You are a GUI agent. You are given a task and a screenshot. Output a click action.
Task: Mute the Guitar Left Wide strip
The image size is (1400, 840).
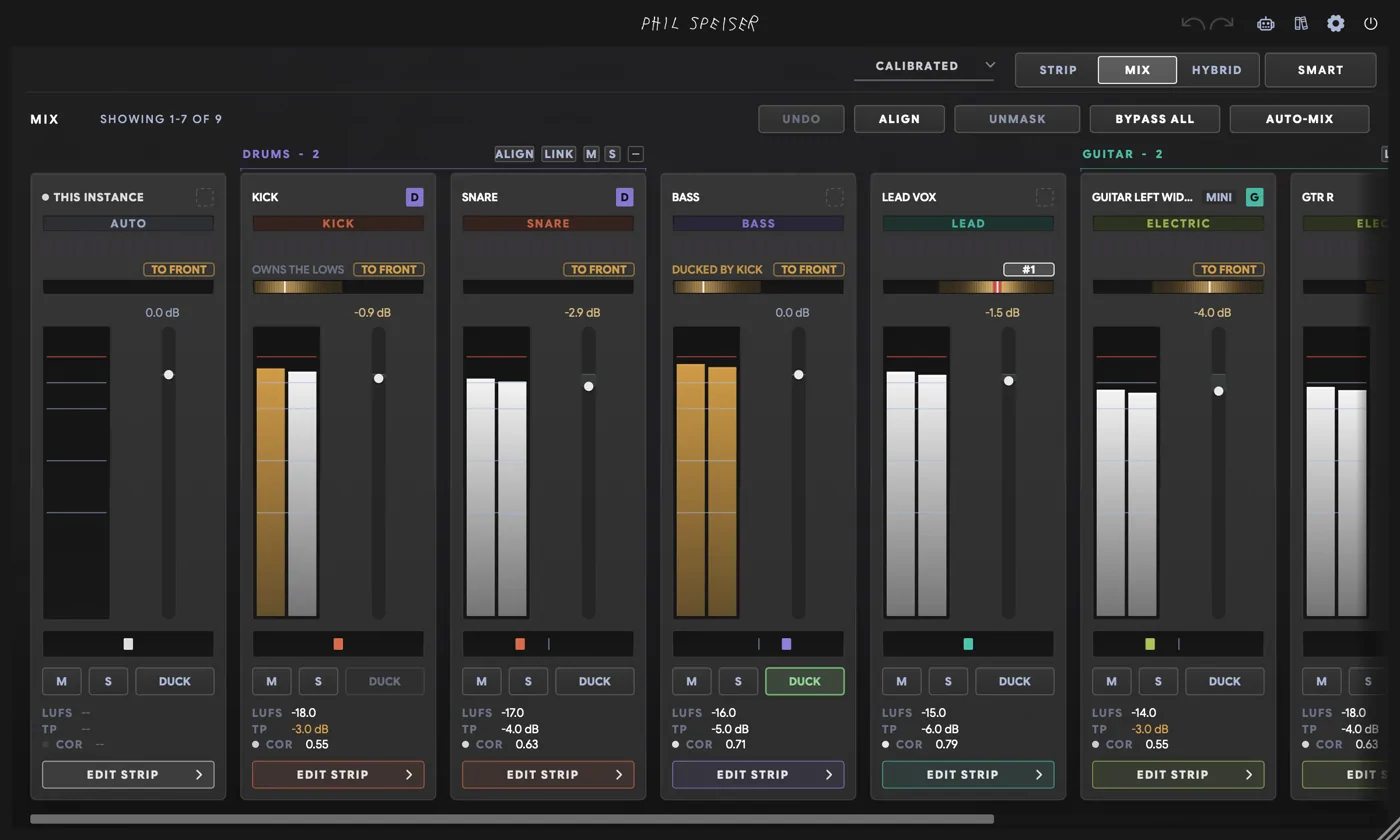click(x=1111, y=681)
